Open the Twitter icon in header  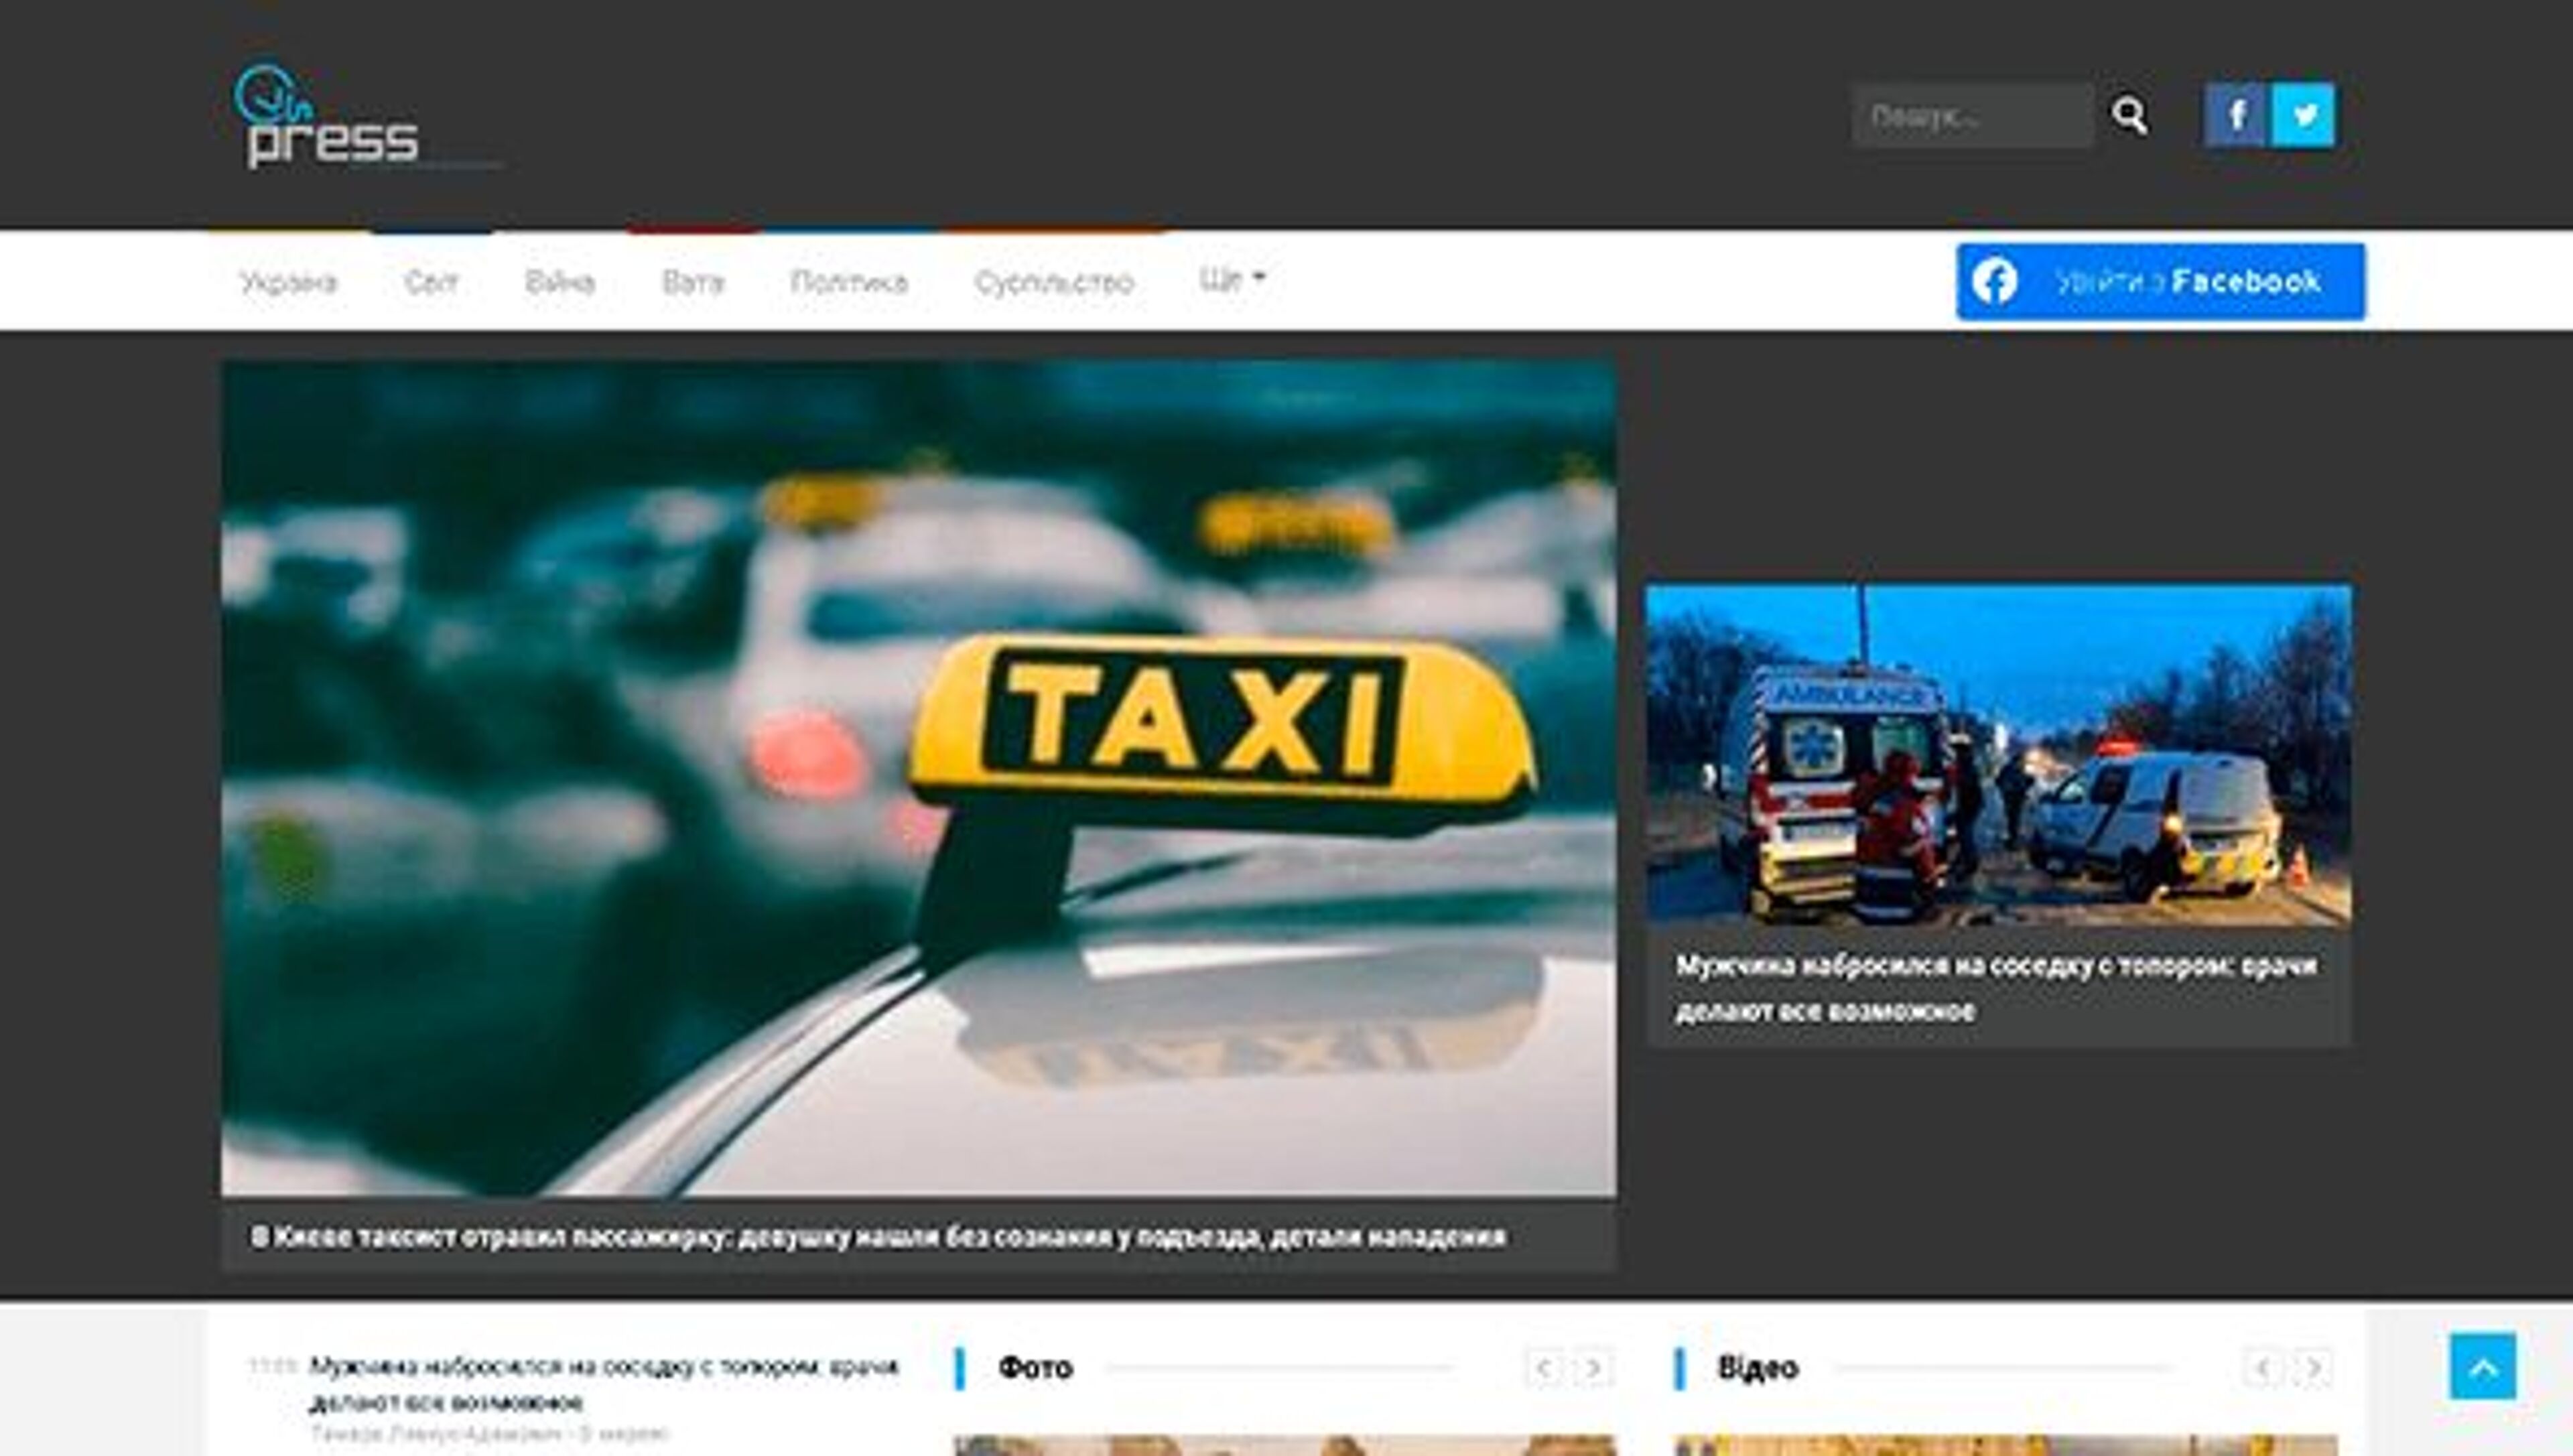coord(2304,116)
